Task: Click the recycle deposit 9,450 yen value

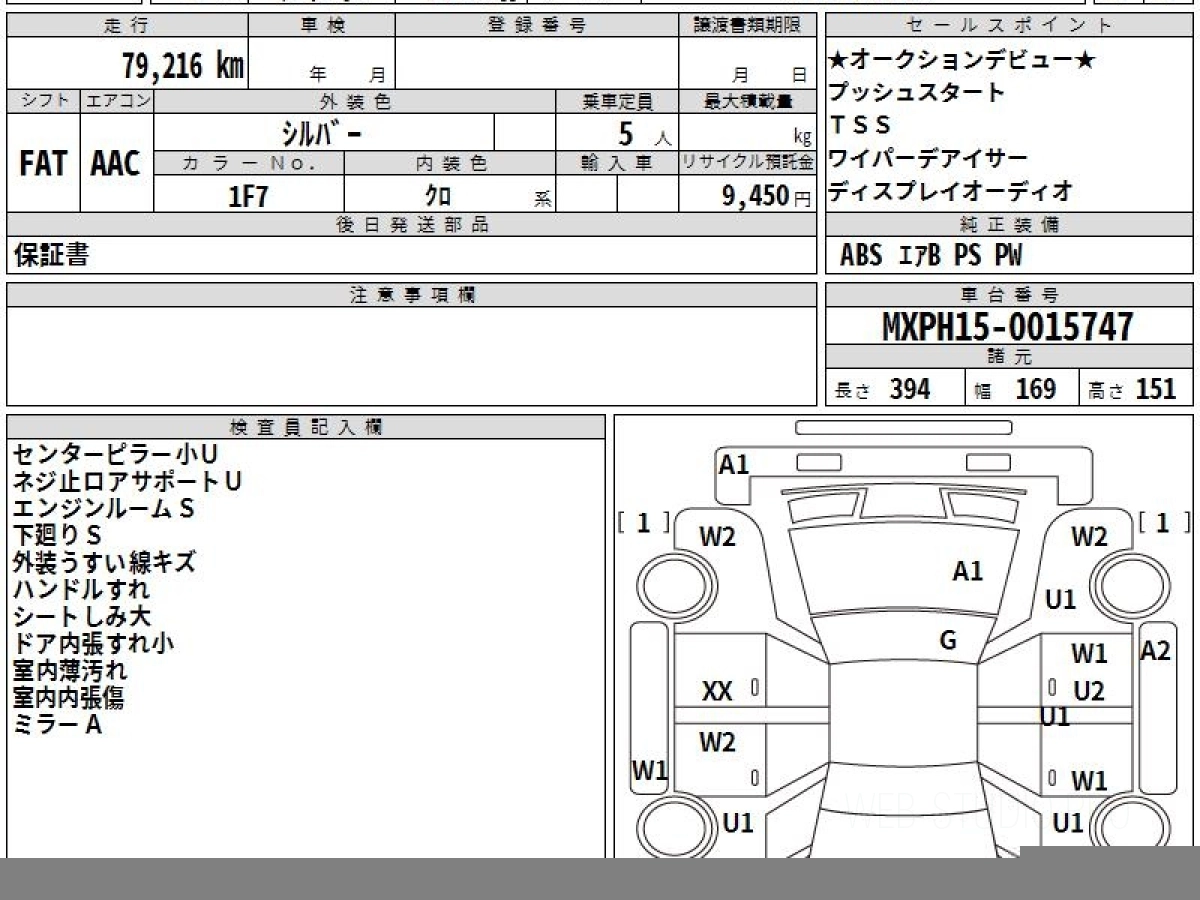Action: [x=756, y=197]
